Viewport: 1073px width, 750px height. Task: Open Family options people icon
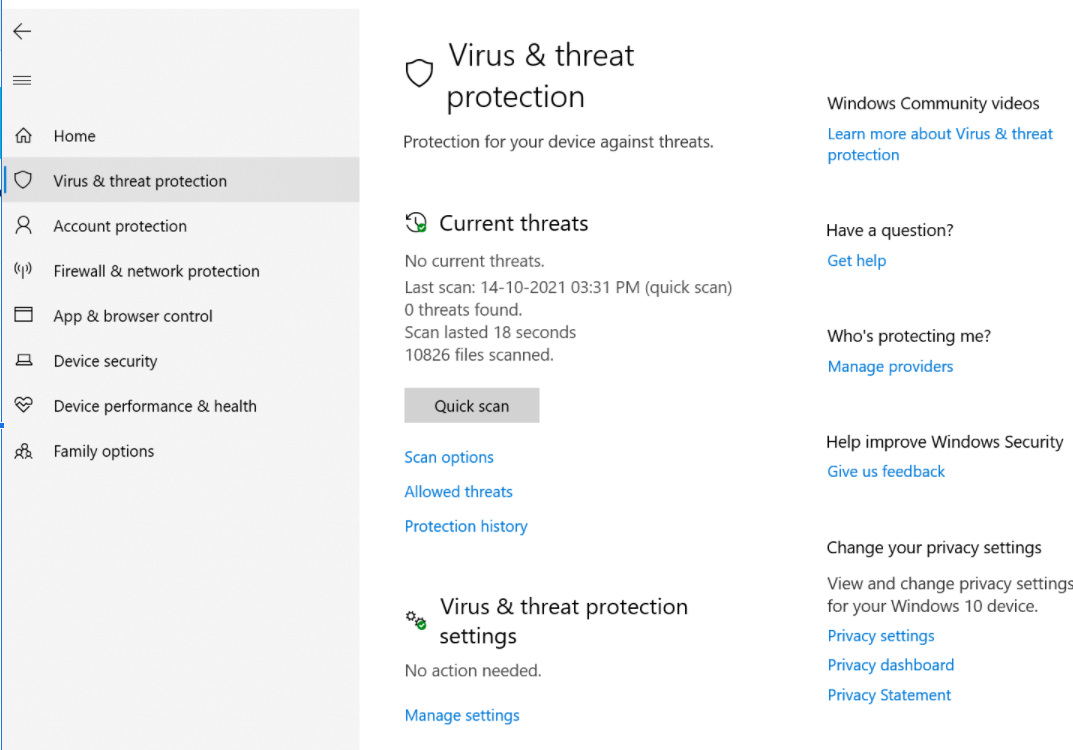tap(23, 451)
